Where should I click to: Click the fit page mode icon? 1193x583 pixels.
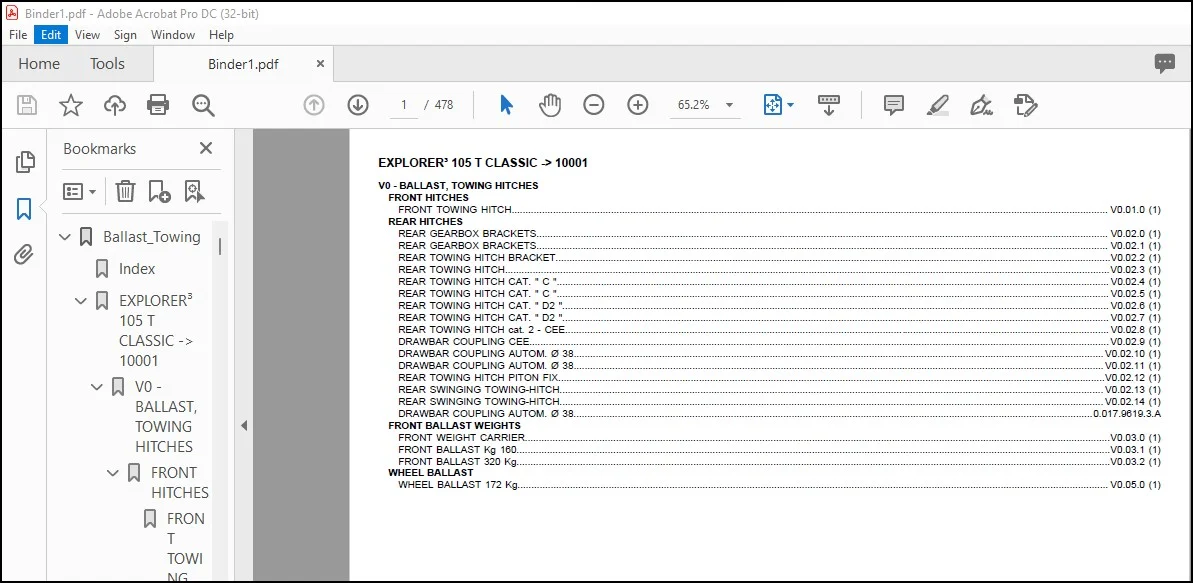coord(772,105)
